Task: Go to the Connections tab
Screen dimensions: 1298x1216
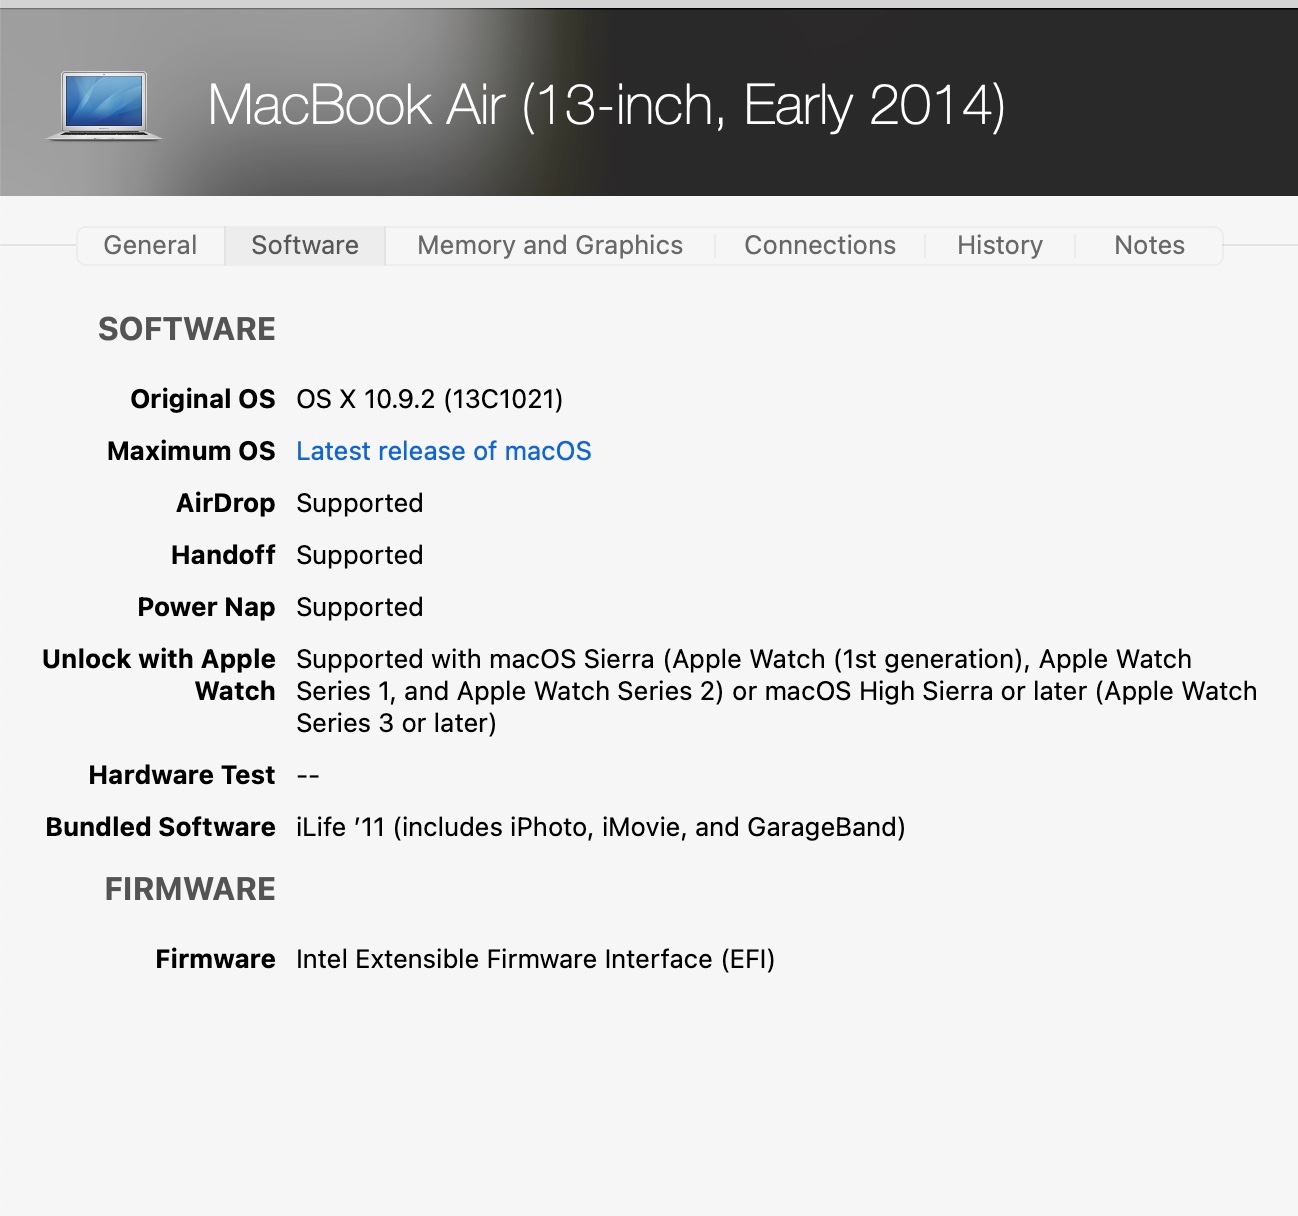Action: point(820,245)
